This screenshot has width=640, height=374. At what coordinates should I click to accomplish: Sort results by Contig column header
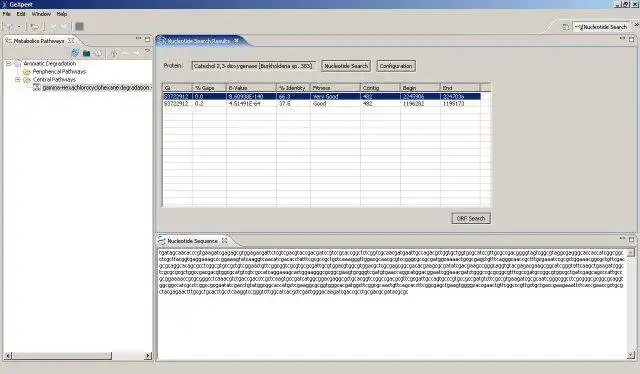380,87
